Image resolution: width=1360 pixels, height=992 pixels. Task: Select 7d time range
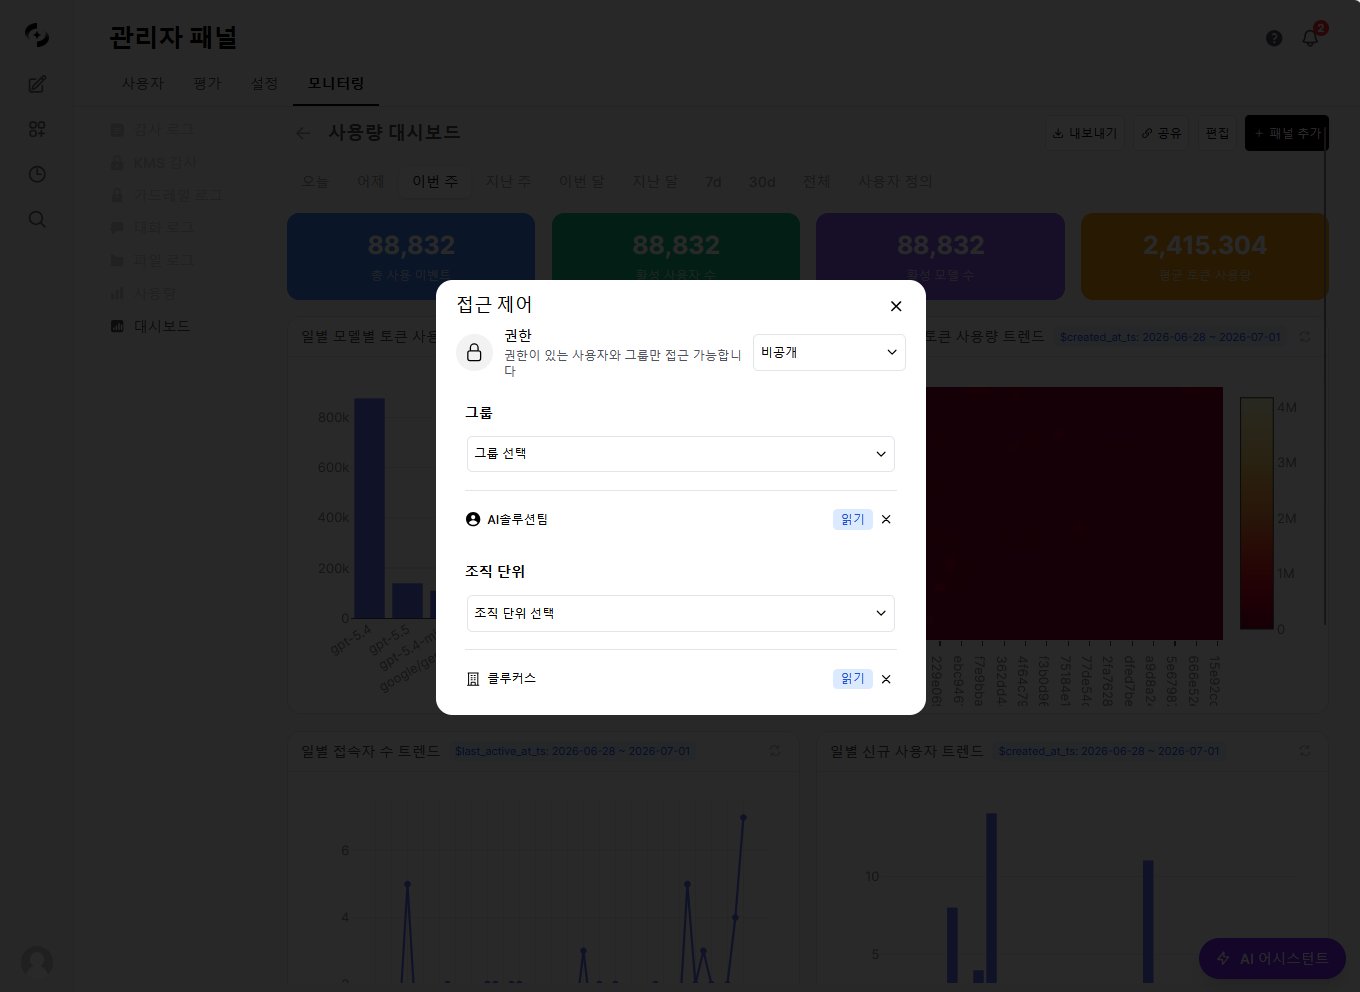pyautogui.click(x=713, y=181)
